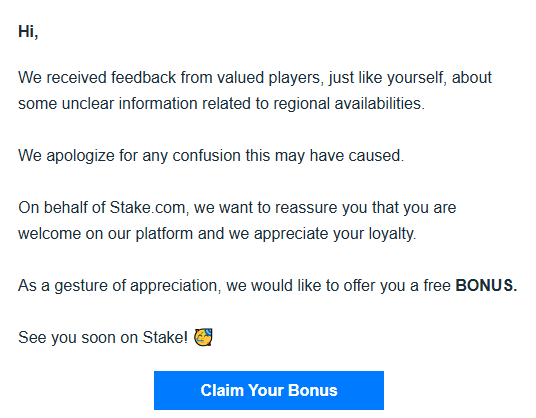Screen dimensions: 536x418
Task: Click the Claim Your Bonus button
Action: click(x=269, y=390)
